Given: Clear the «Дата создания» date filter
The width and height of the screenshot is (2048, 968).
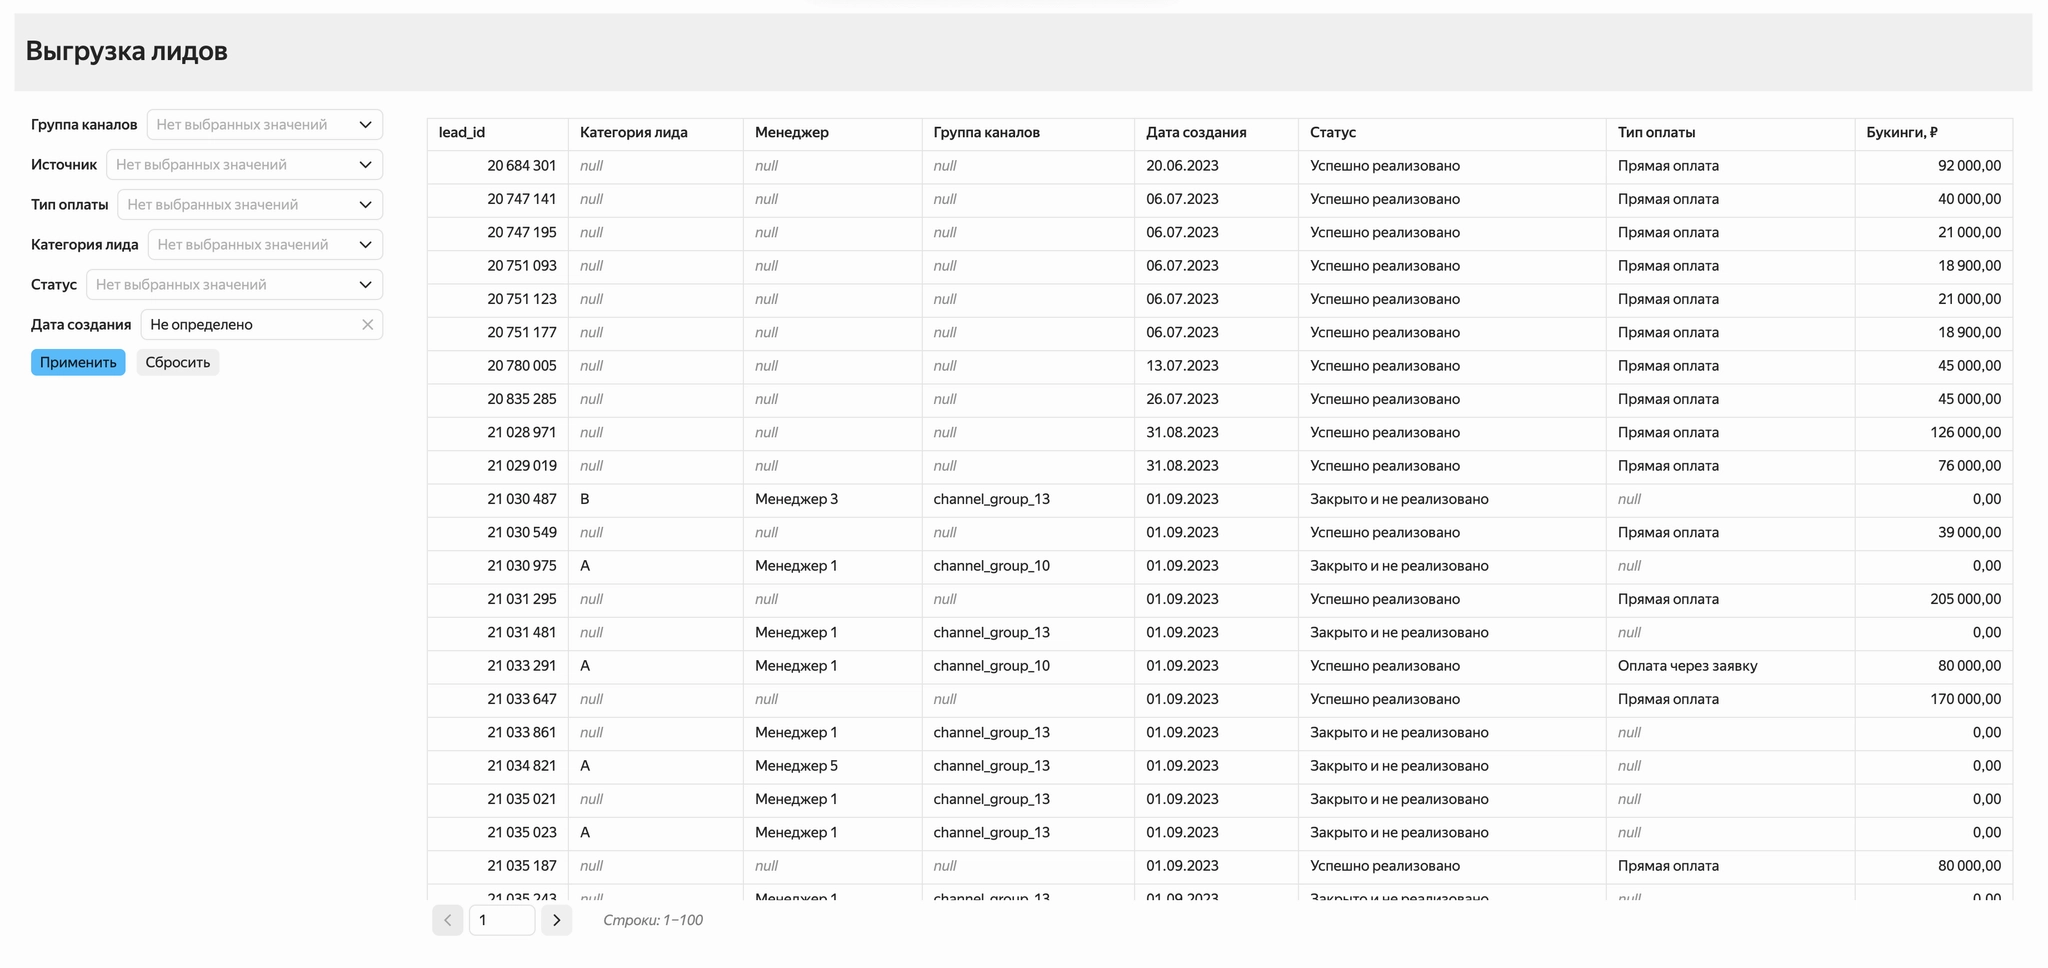Looking at the screenshot, I should click(367, 324).
